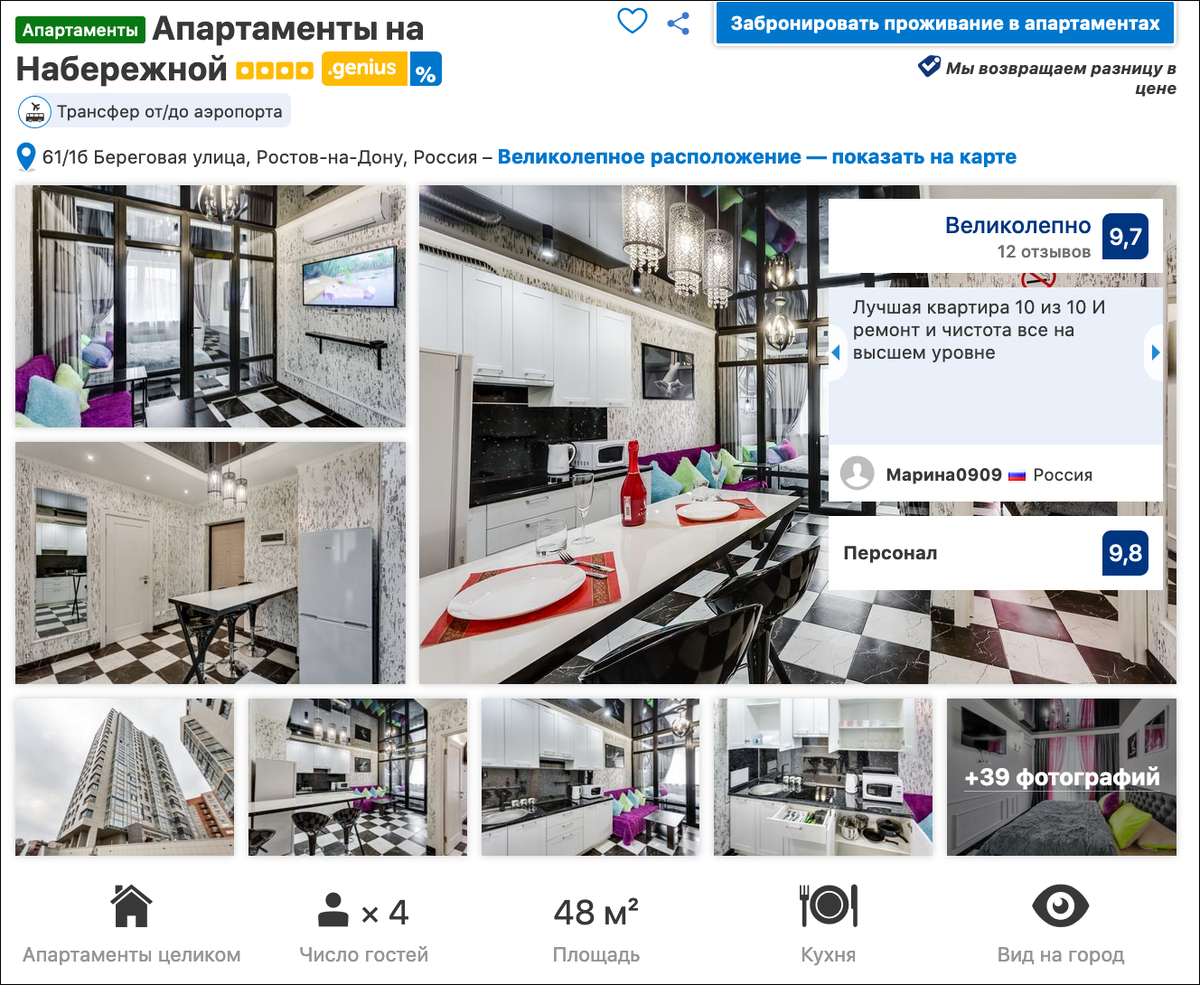
Task: Click the green Апартаменты category label
Action: 81,29
